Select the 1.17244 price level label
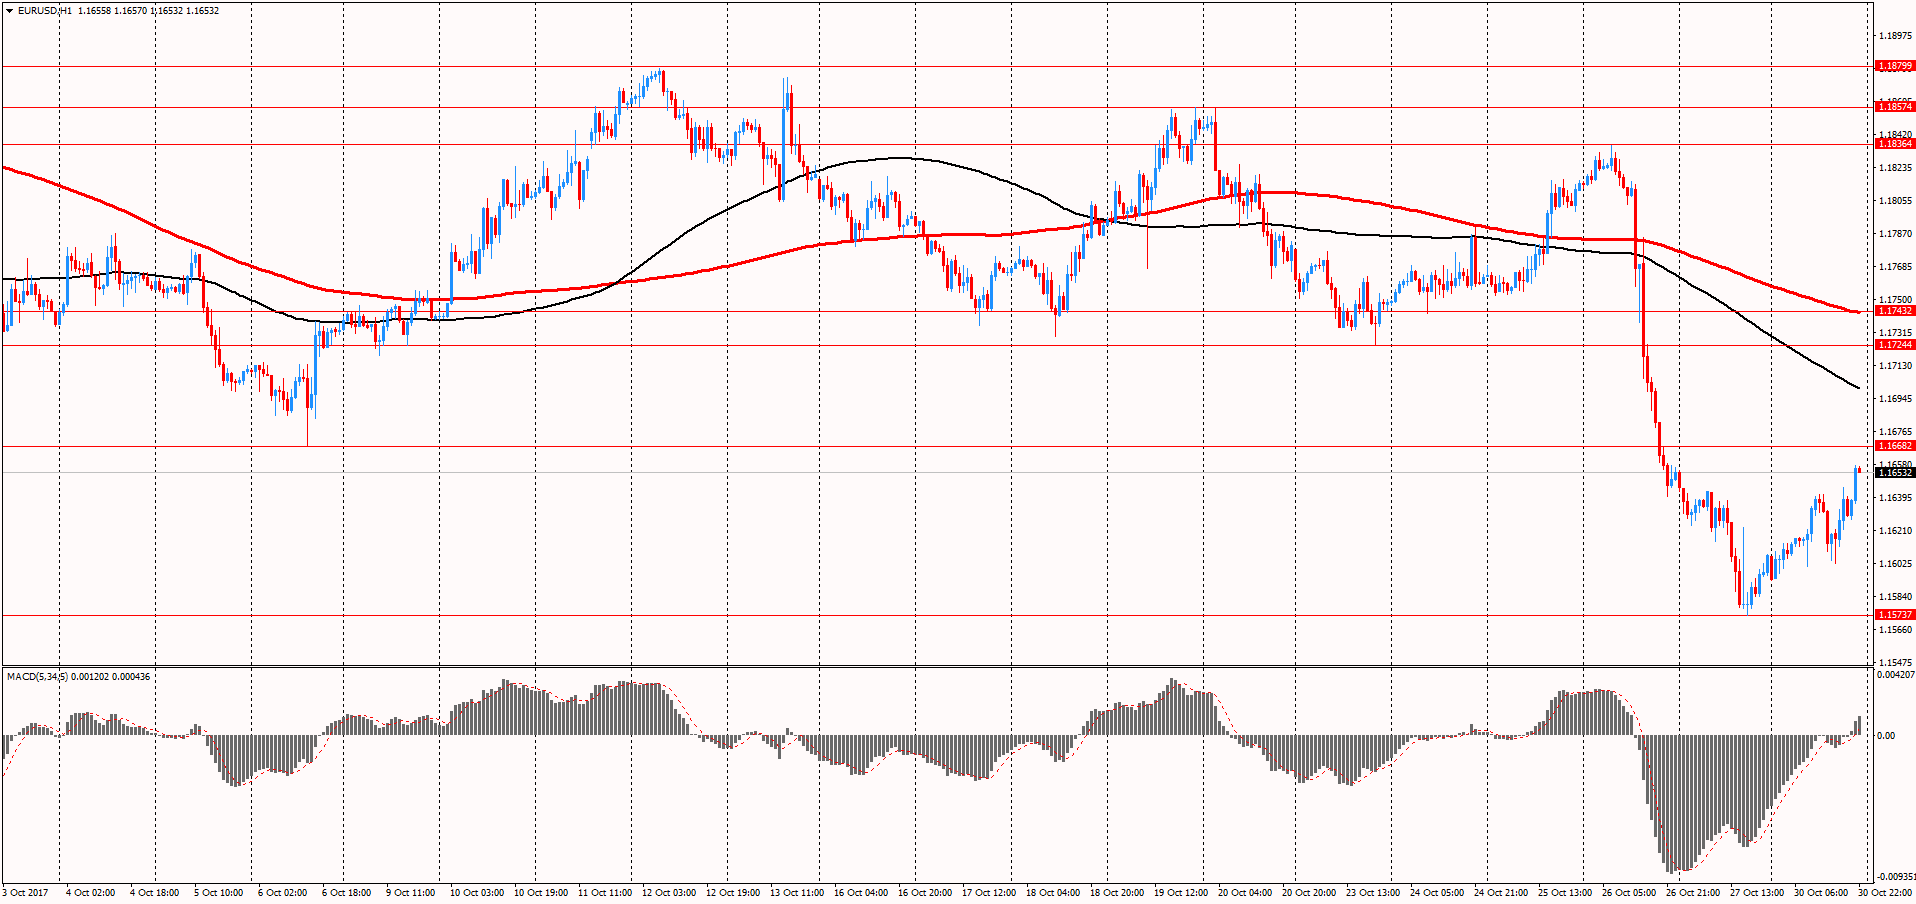Viewport: 1916px width, 904px height. [x=1894, y=345]
